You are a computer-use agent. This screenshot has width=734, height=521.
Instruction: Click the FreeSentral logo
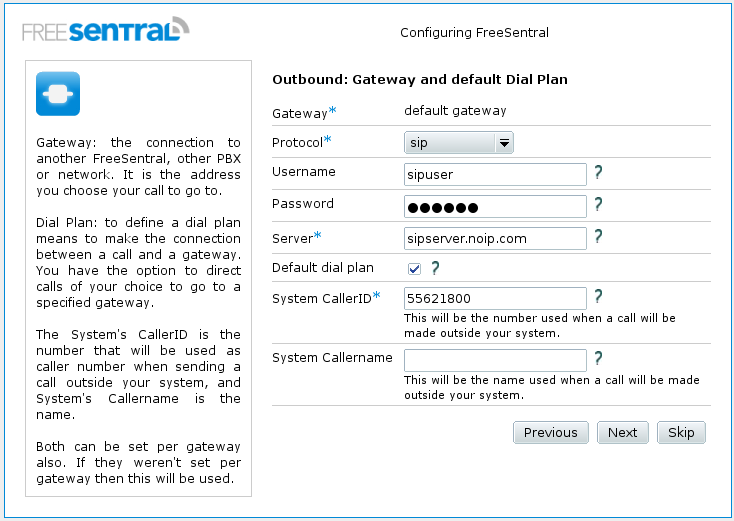click(106, 29)
